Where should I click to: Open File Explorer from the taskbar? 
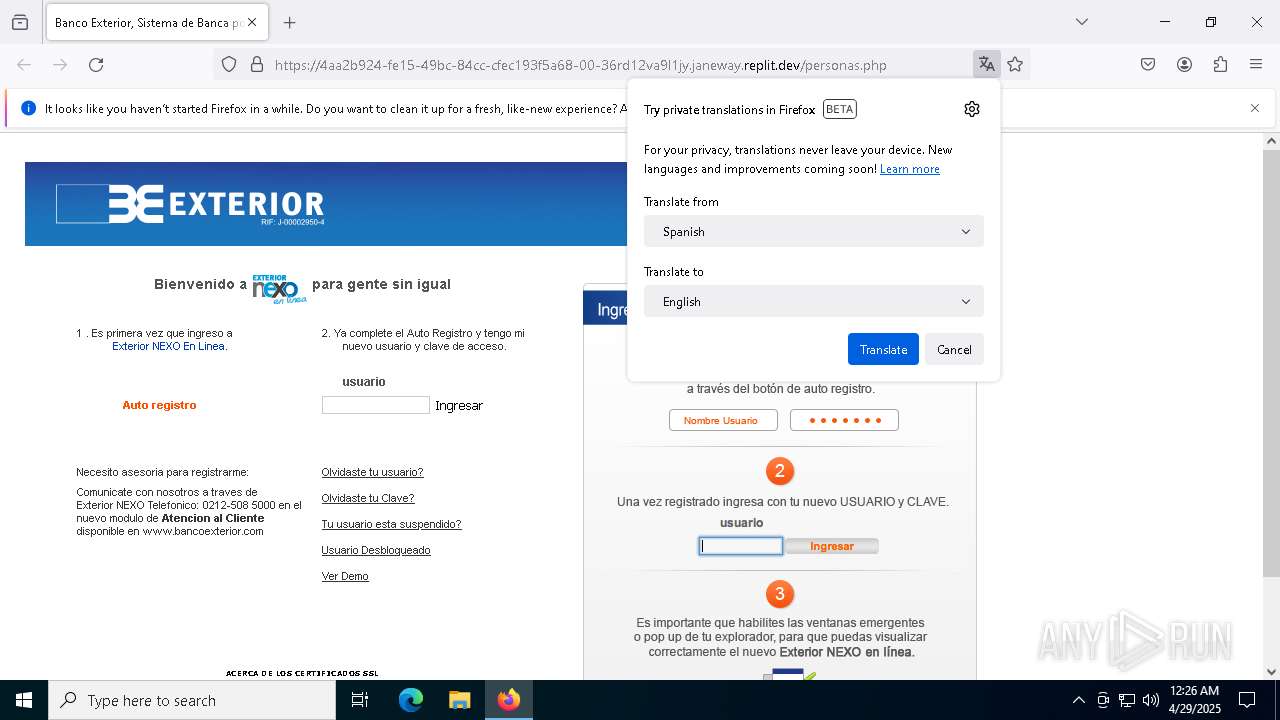(x=459, y=700)
